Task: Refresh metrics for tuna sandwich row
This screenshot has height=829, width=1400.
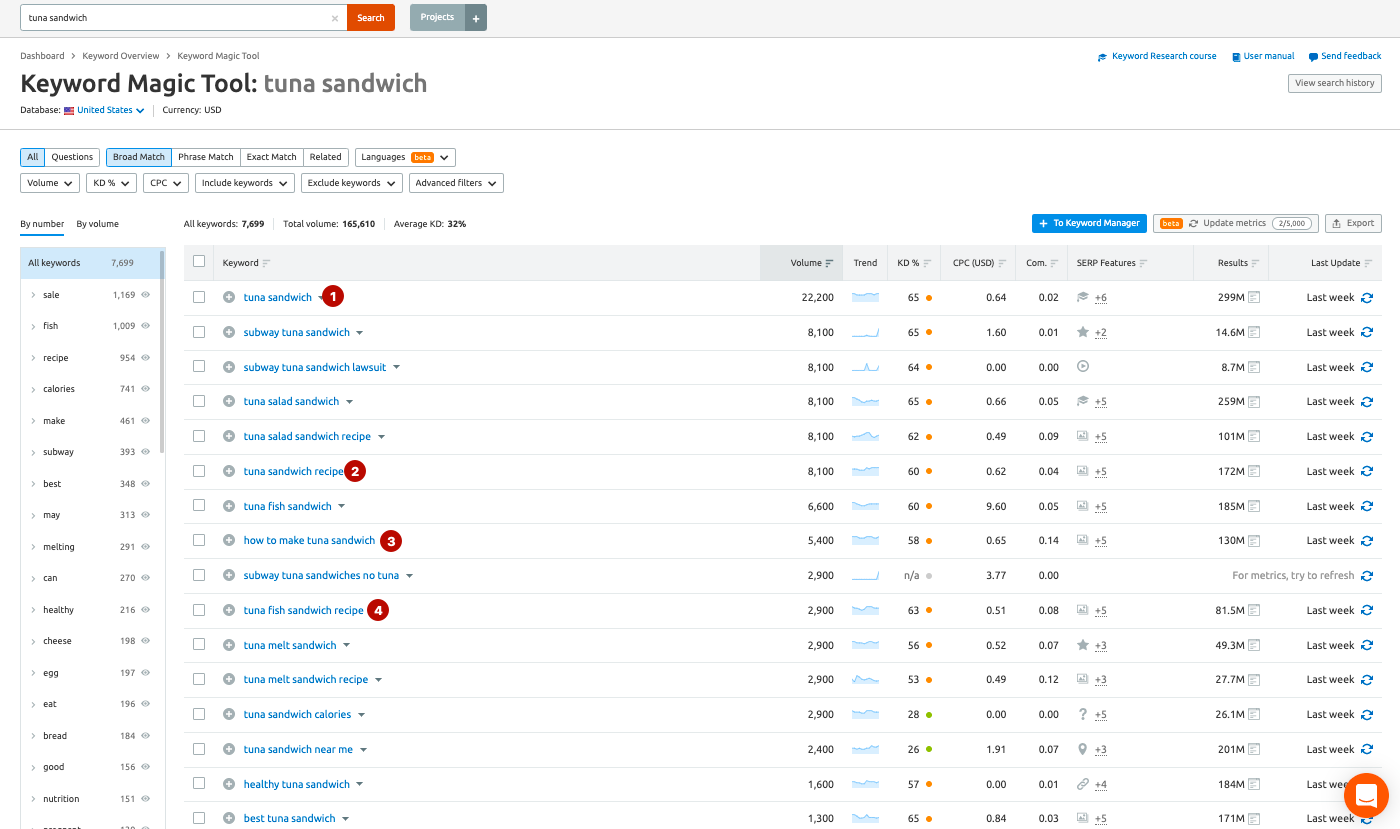Action: click(x=1367, y=298)
